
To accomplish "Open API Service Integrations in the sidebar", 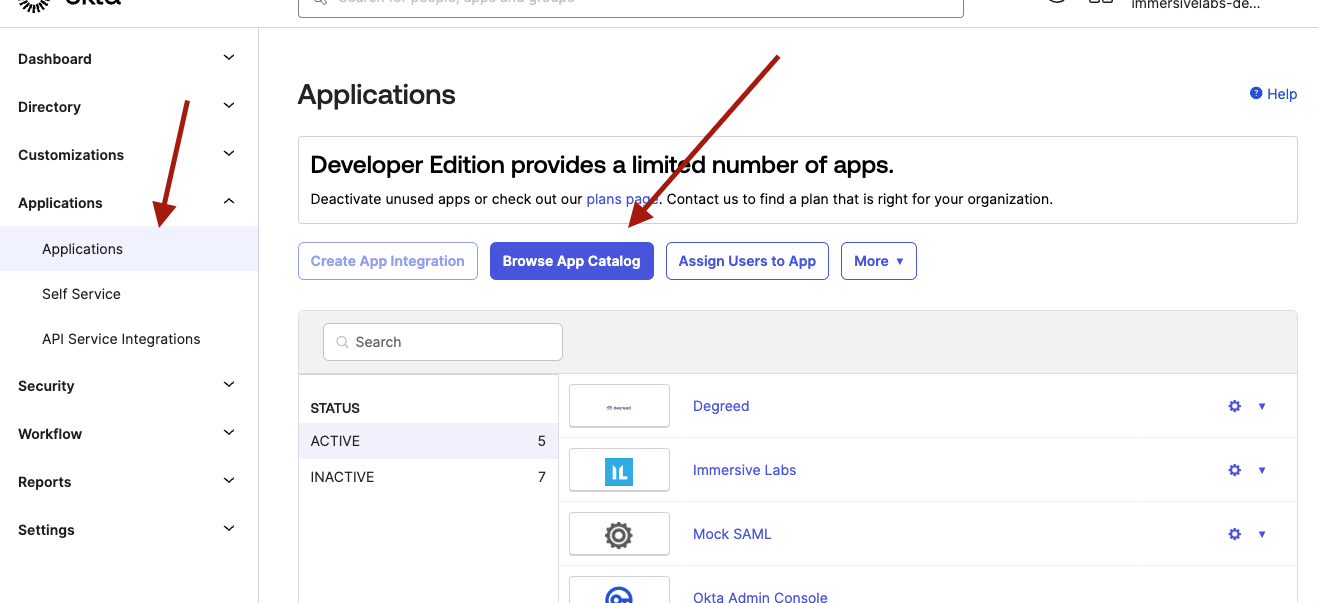I will [x=121, y=339].
